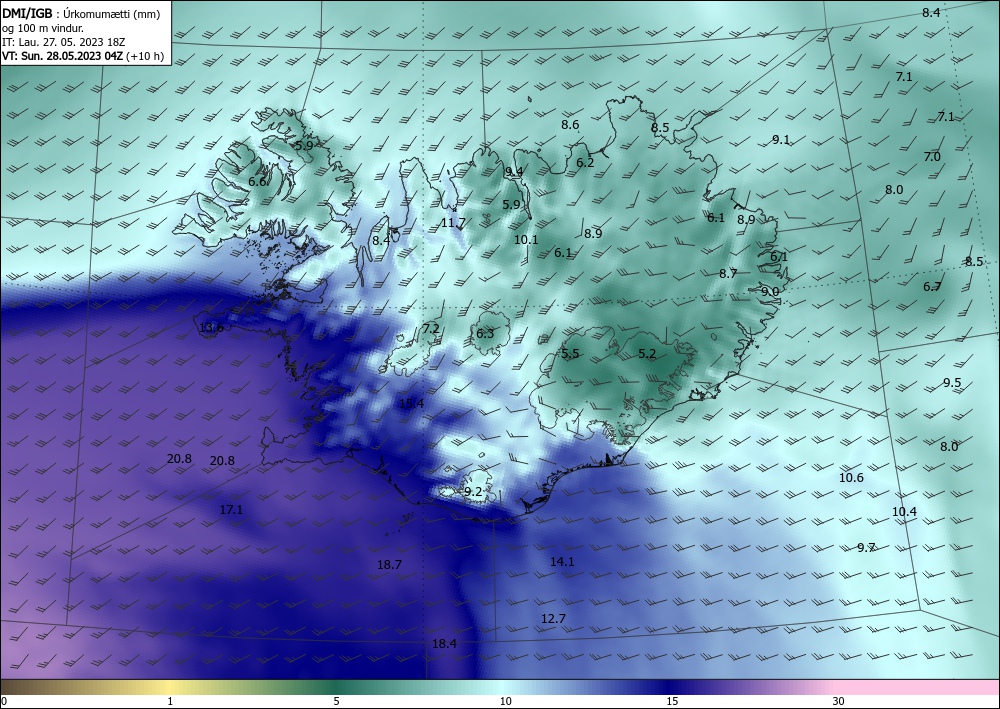Screen dimensions: 1000x709
Task: Select the 6.6 map value
Action: [x=257, y=182]
